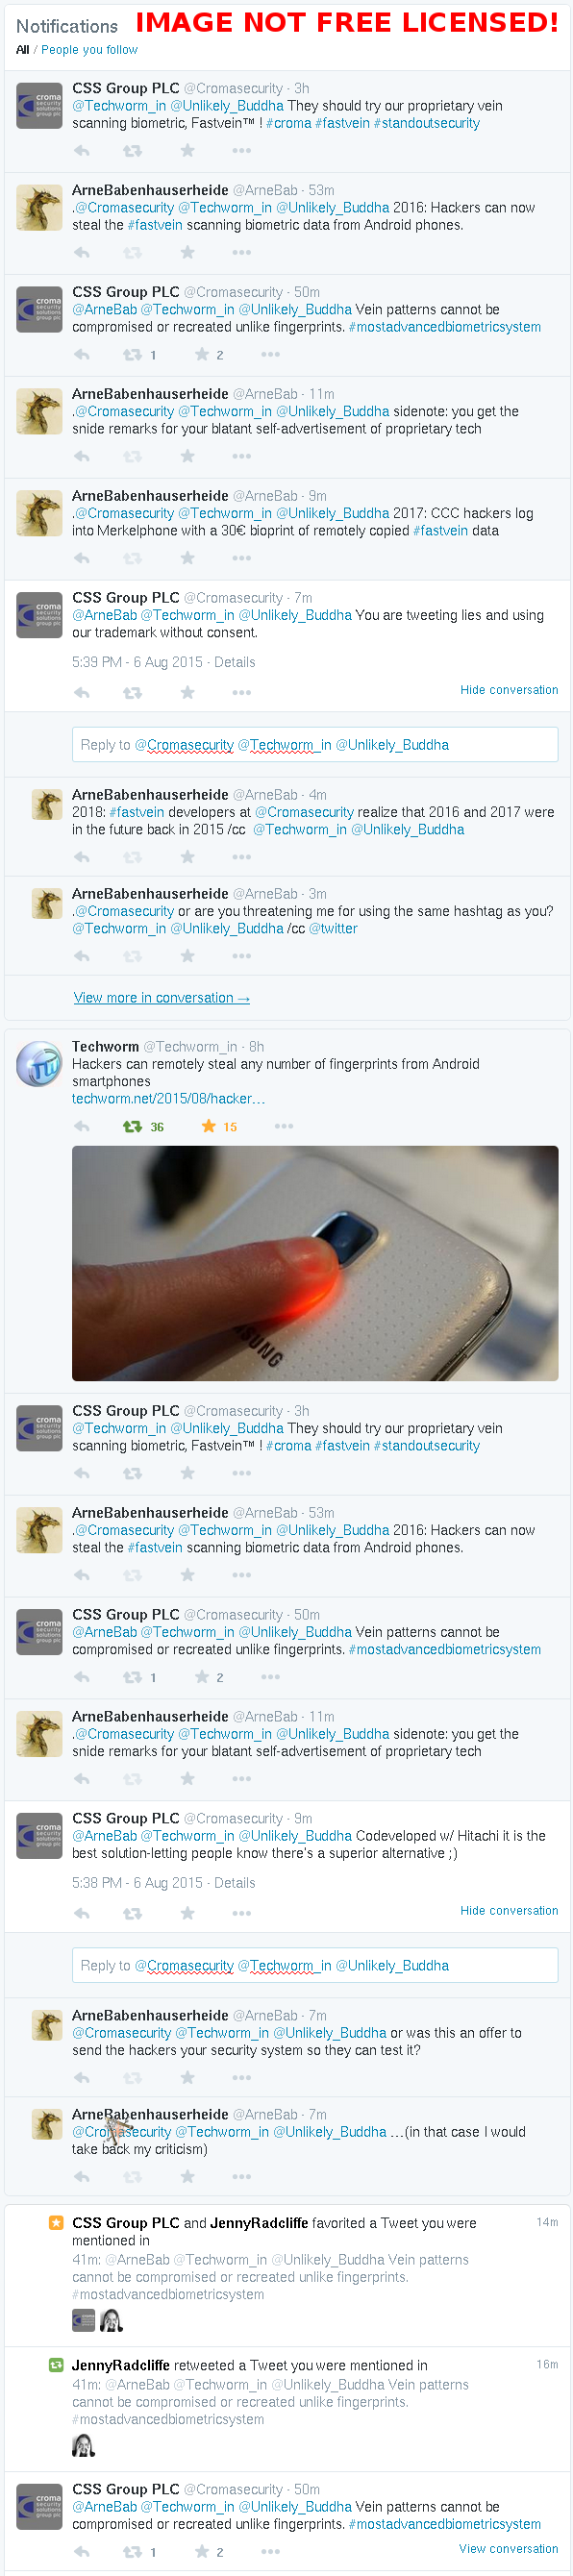Reply to the 'You are tweeting lies' tweet
Image resolution: width=573 pixels, height=2576 pixels.
tap(82, 692)
